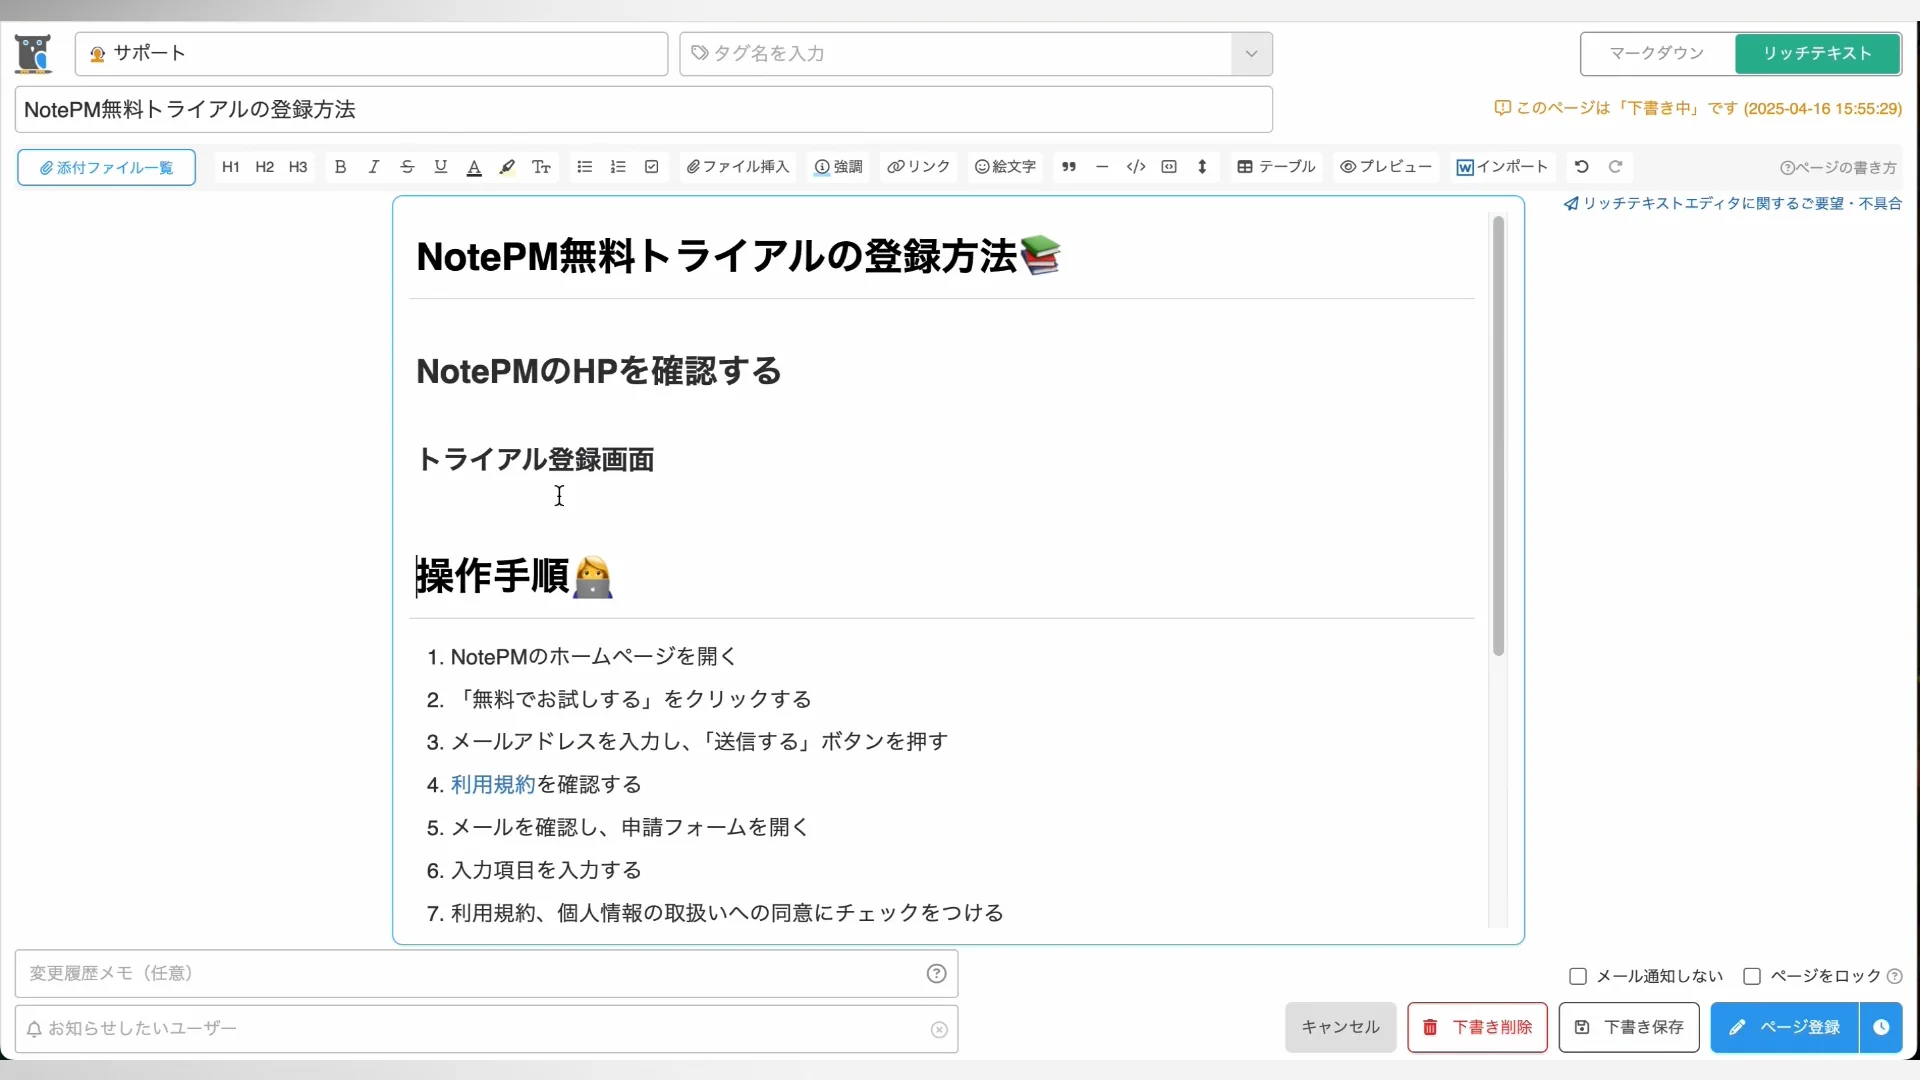Open the プレビュー preview
Image resolution: width=1920 pixels, height=1080 pixels.
coord(1386,167)
